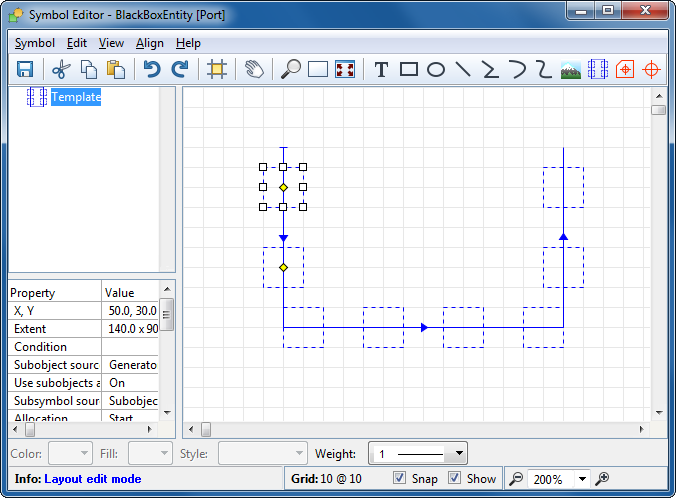Image resolution: width=676 pixels, height=498 pixels.
Task: Click the Cut scissors icon
Action: click(x=61, y=69)
